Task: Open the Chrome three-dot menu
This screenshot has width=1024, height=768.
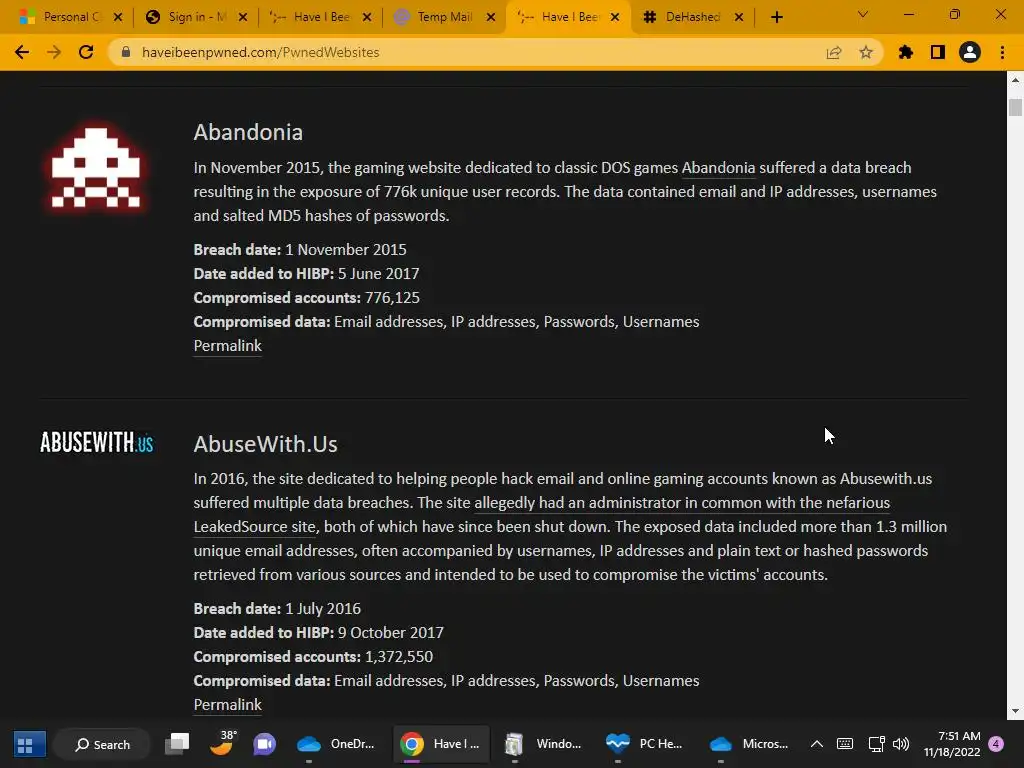Action: [1002, 52]
